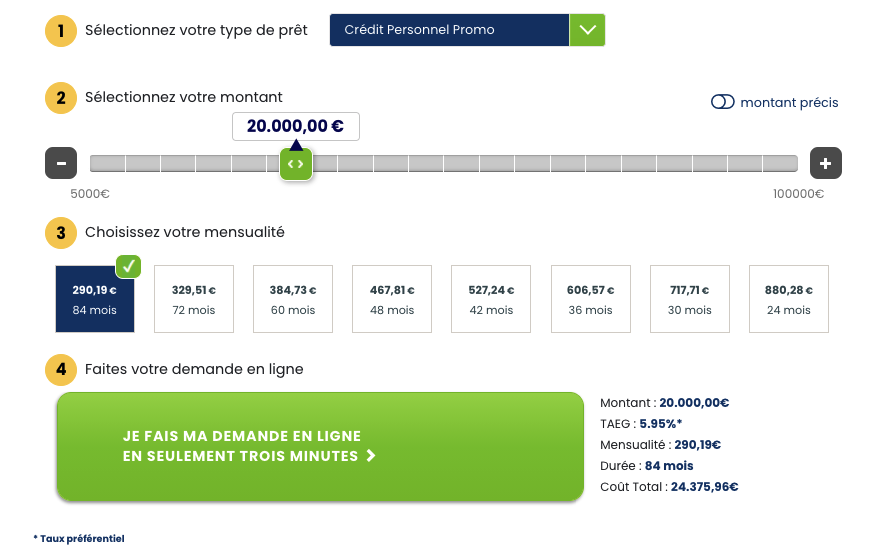Viewport: 895px width, 545px height.
Task: Click the 20.000,00 € amount display box
Action: [296, 126]
